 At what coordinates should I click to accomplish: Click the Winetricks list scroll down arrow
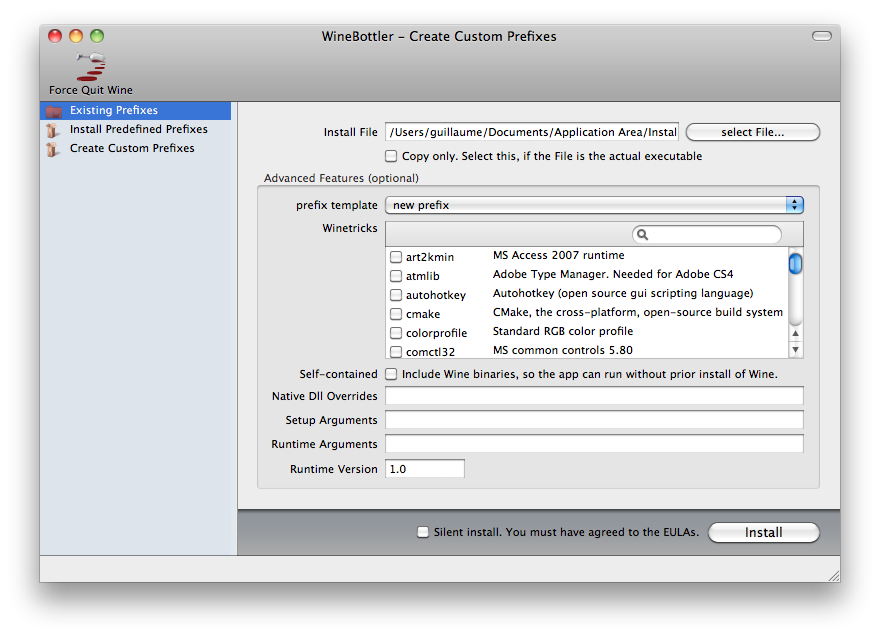click(795, 350)
